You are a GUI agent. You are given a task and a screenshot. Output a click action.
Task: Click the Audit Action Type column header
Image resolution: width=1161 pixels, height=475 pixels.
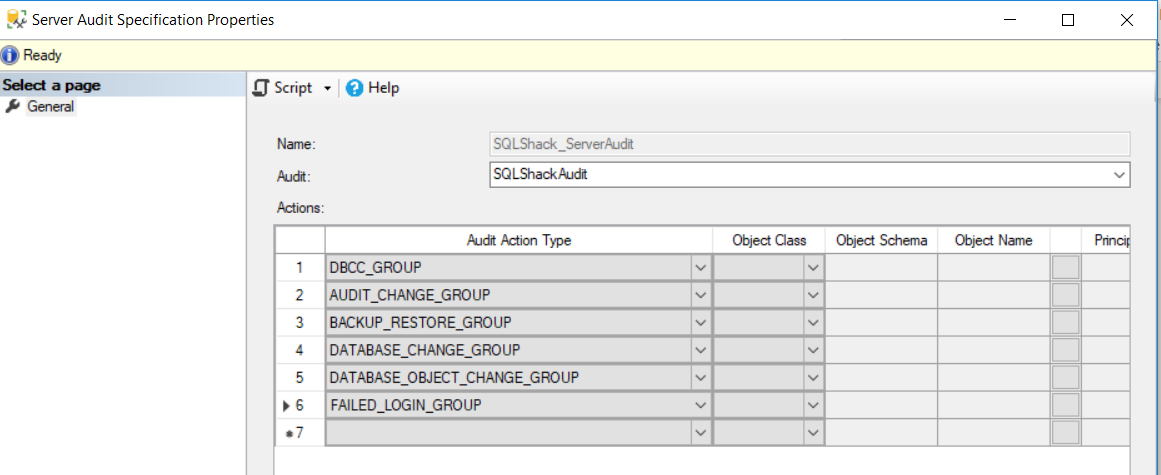(519, 240)
